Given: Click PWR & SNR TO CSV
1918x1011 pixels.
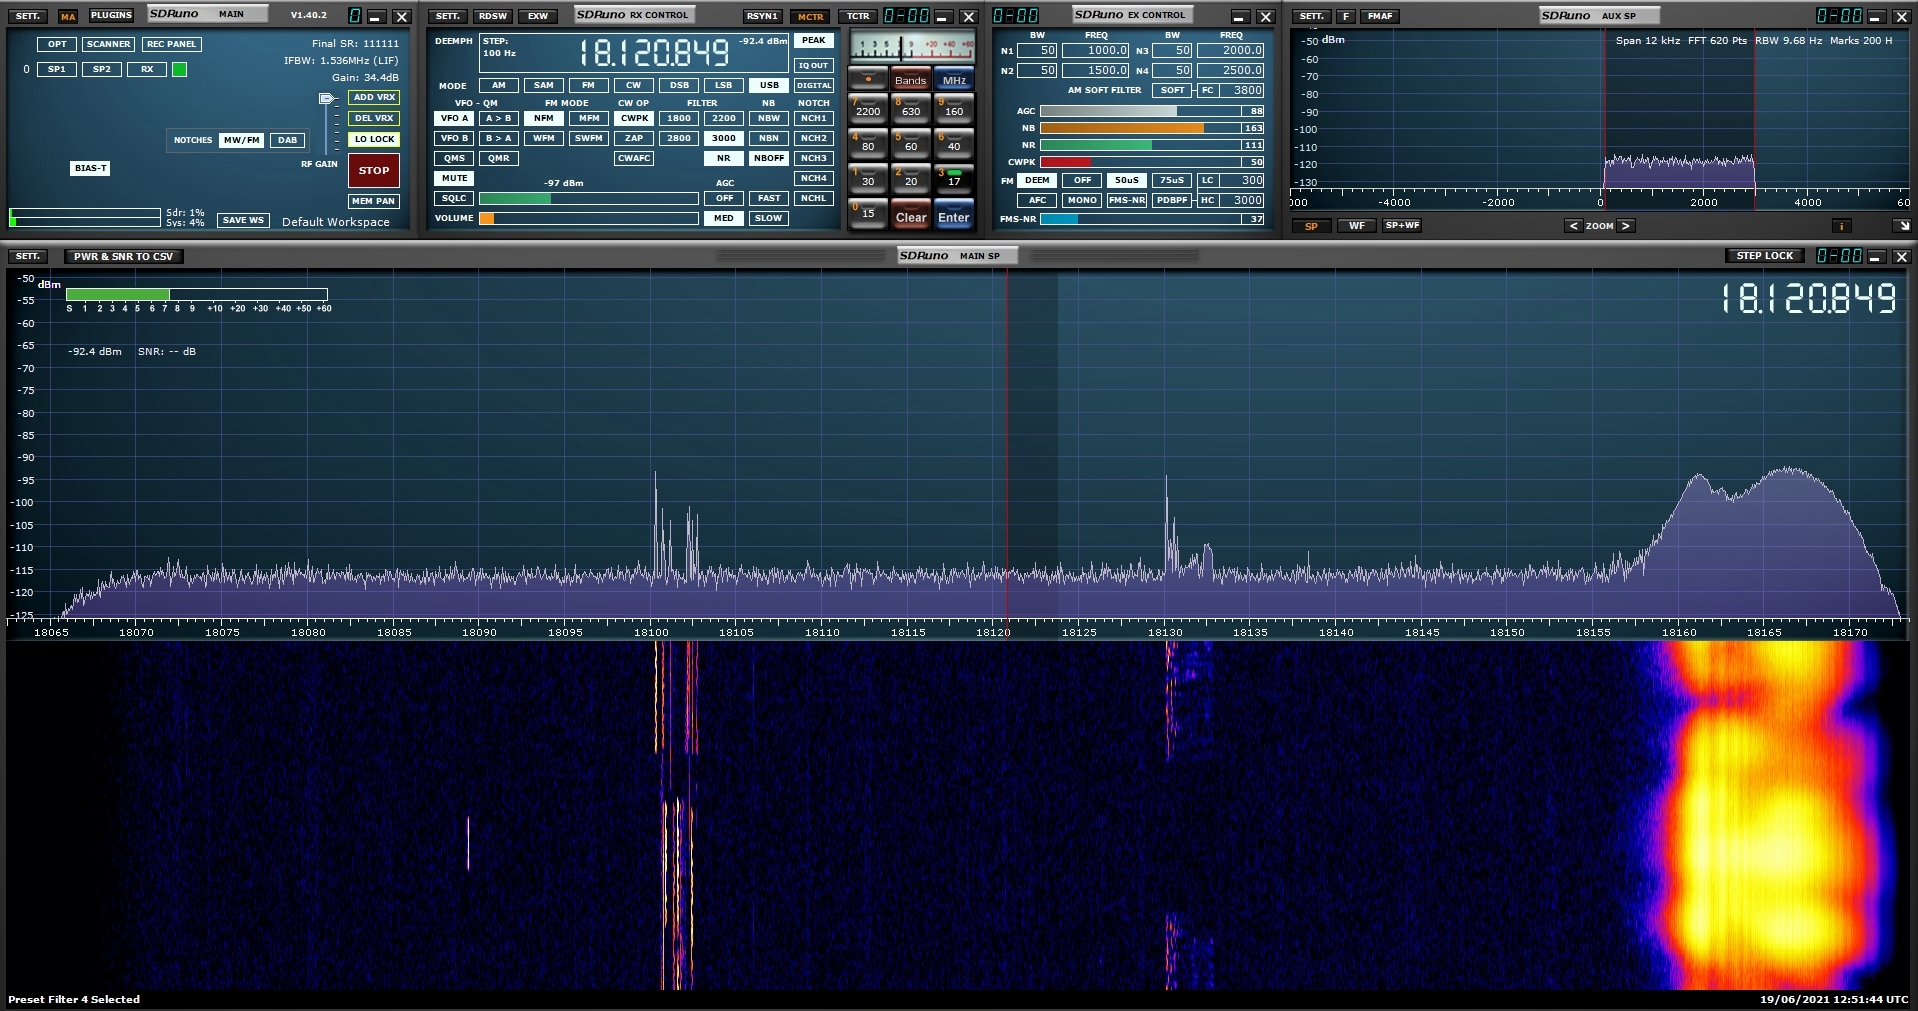Looking at the screenshot, I should coord(122,256).
